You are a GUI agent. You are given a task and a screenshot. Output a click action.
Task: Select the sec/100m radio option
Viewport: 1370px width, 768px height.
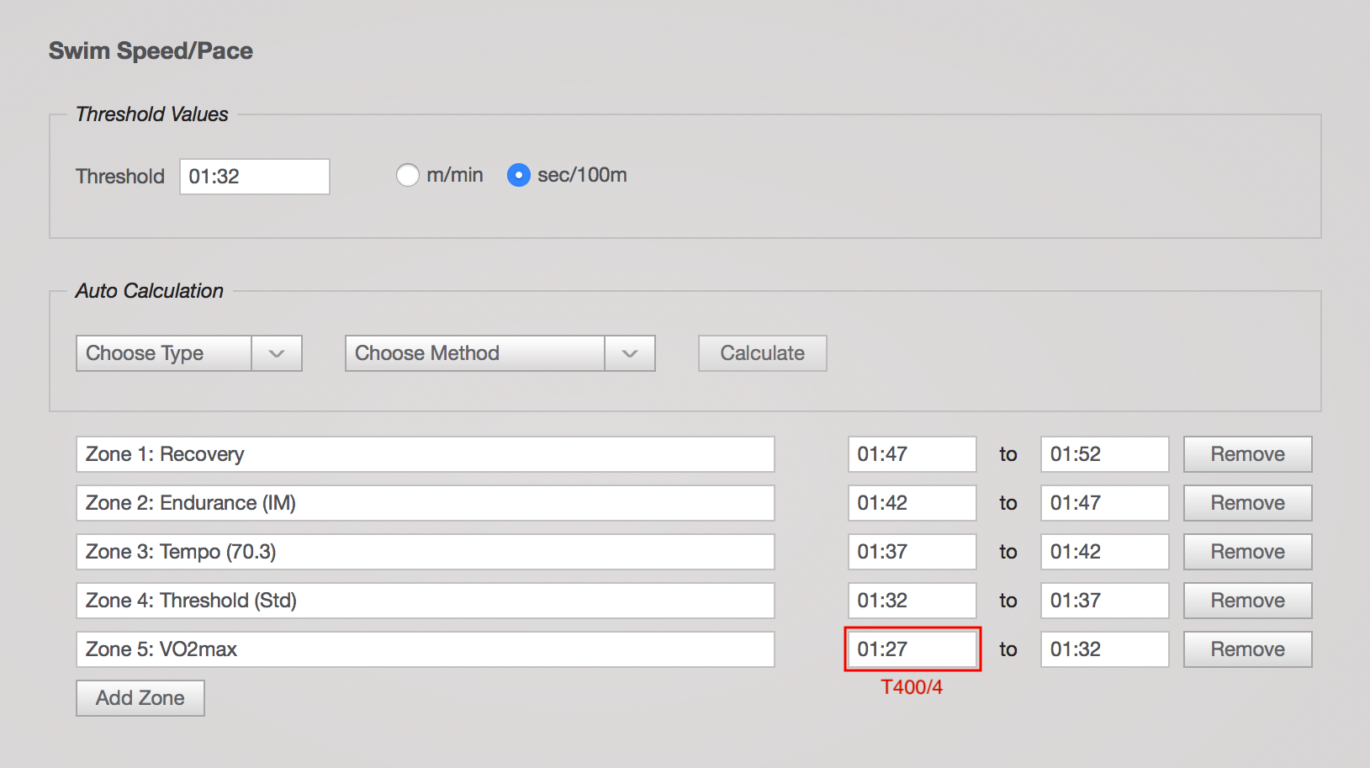point(518,176)
